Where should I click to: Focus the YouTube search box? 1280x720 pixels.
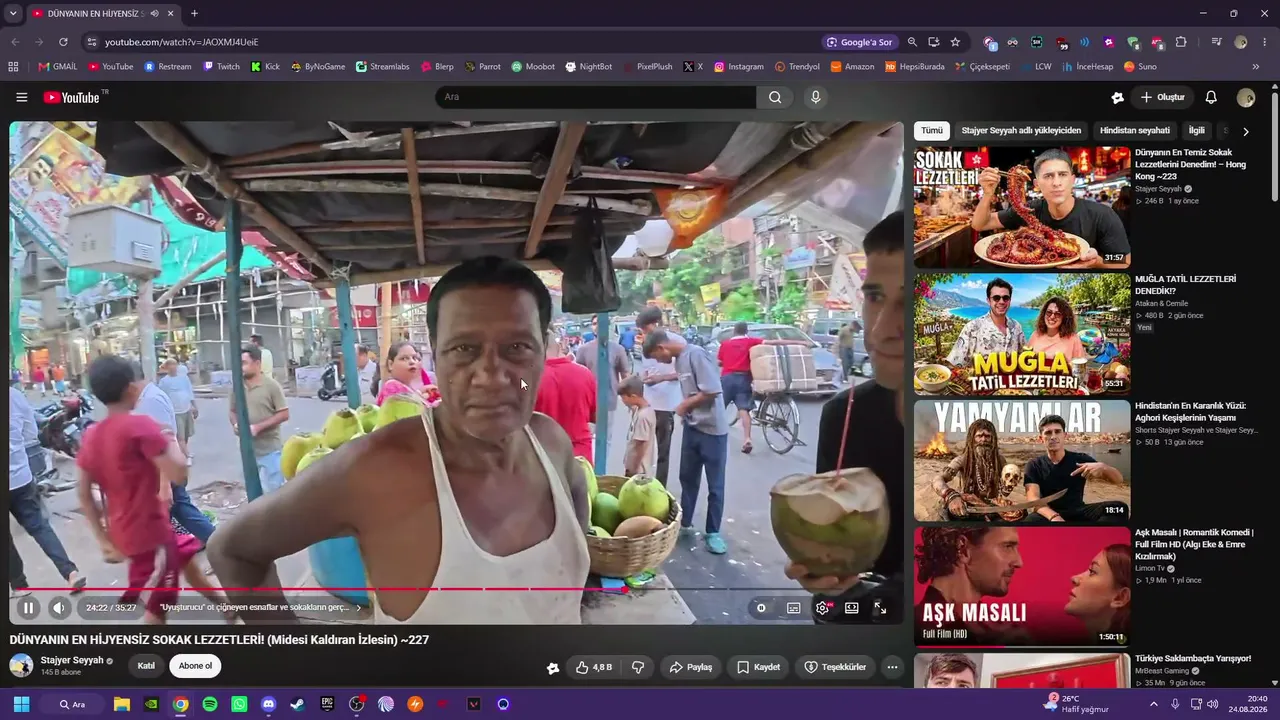pyautogui.click(x=596, y=97)
